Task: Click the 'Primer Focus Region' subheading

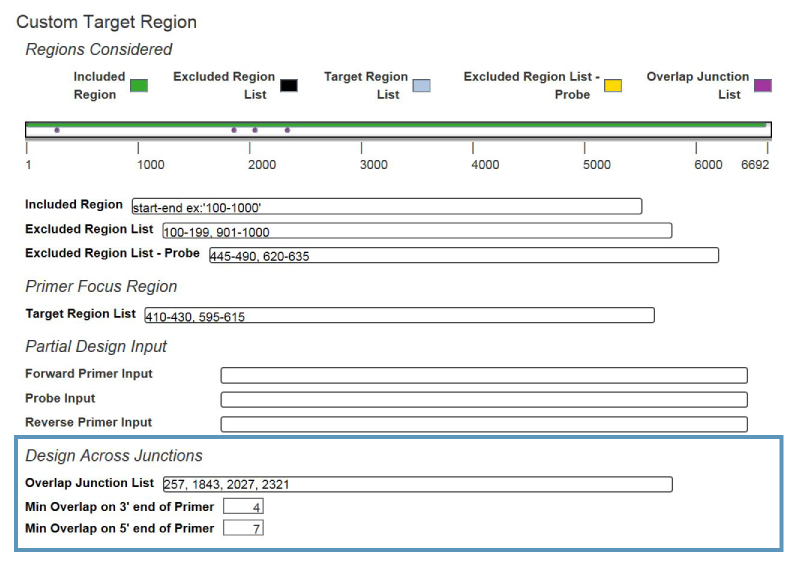Action: click(101, 286)
